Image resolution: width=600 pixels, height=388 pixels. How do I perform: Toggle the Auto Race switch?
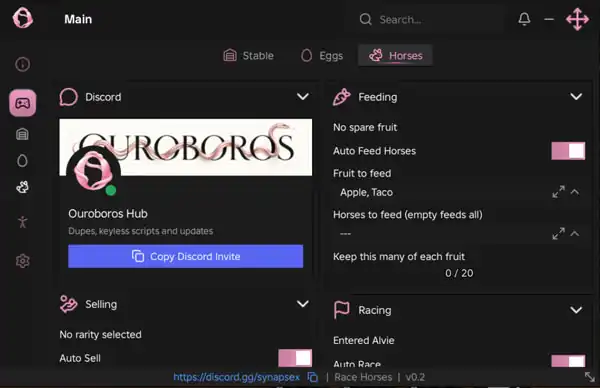(568, 361)
